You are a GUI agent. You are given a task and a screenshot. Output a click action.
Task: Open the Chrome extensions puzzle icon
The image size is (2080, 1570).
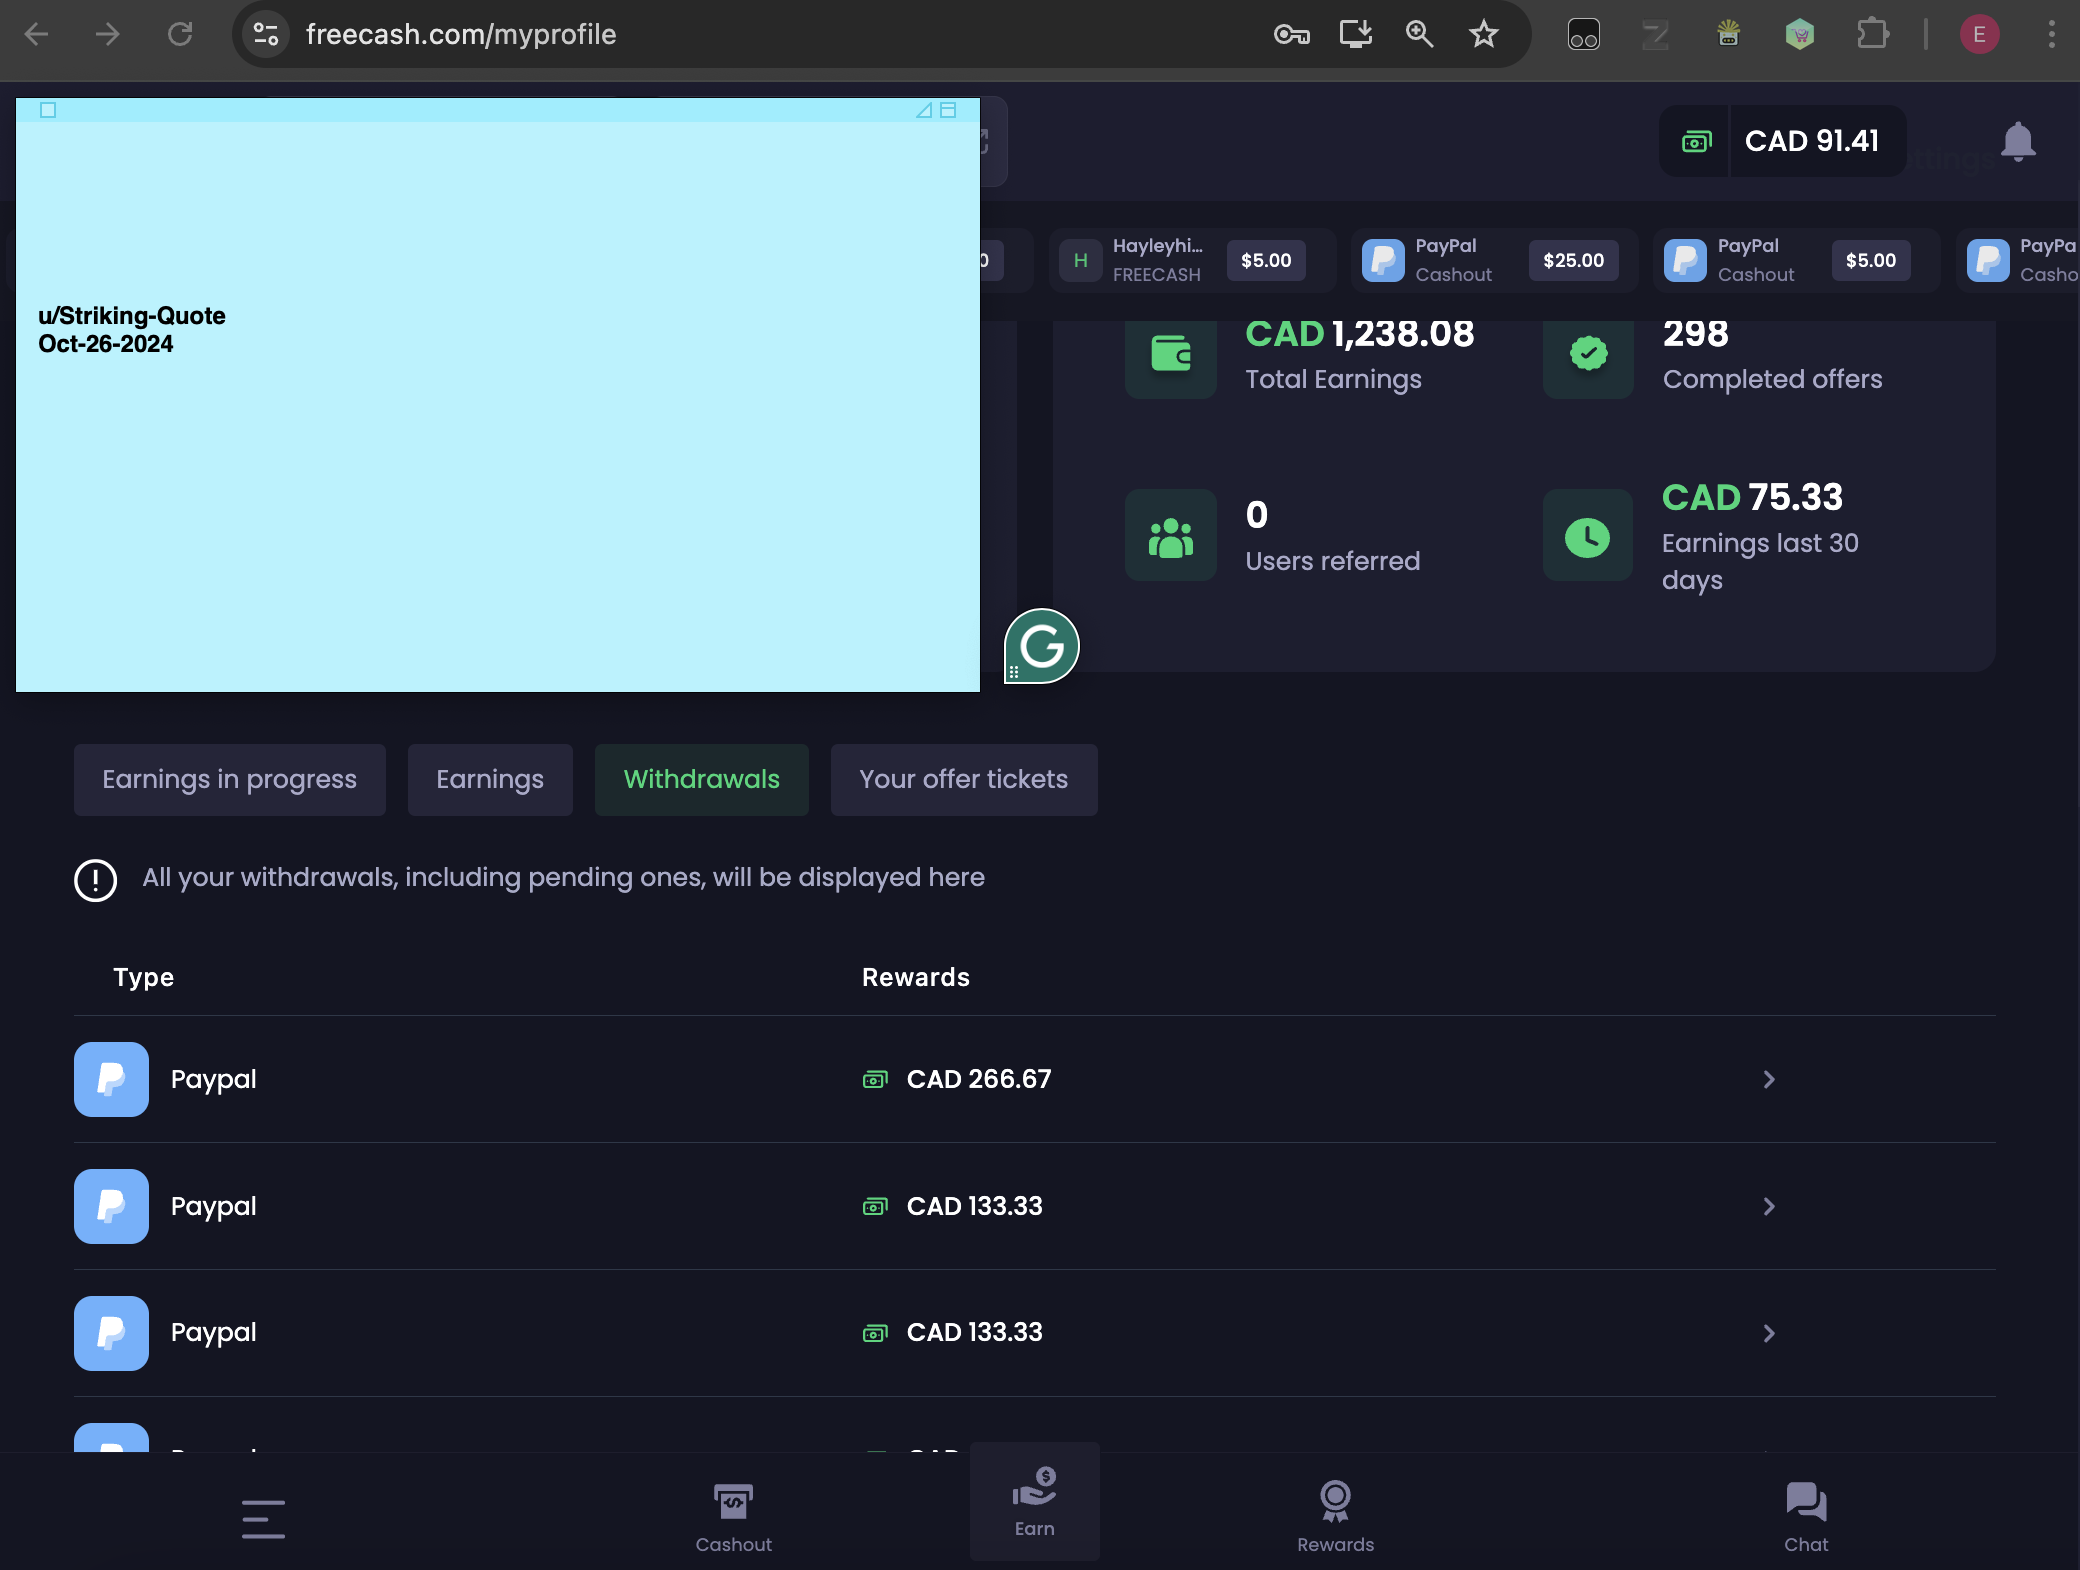pyautogui.click(x=1872, y=35)
